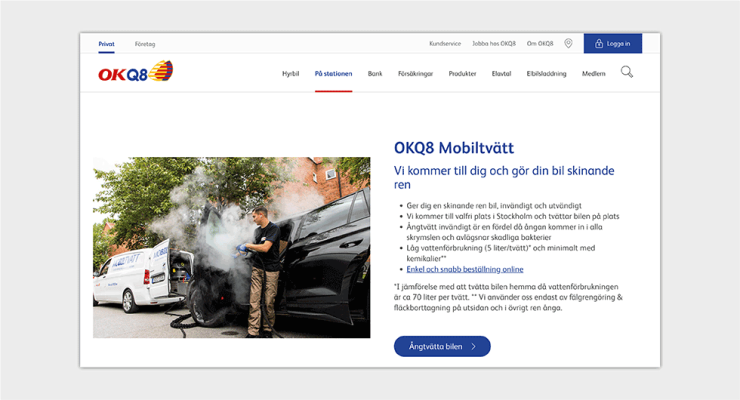Open the Om OKQ8 link
Screen dimensions: 740x400
point(540,43)
